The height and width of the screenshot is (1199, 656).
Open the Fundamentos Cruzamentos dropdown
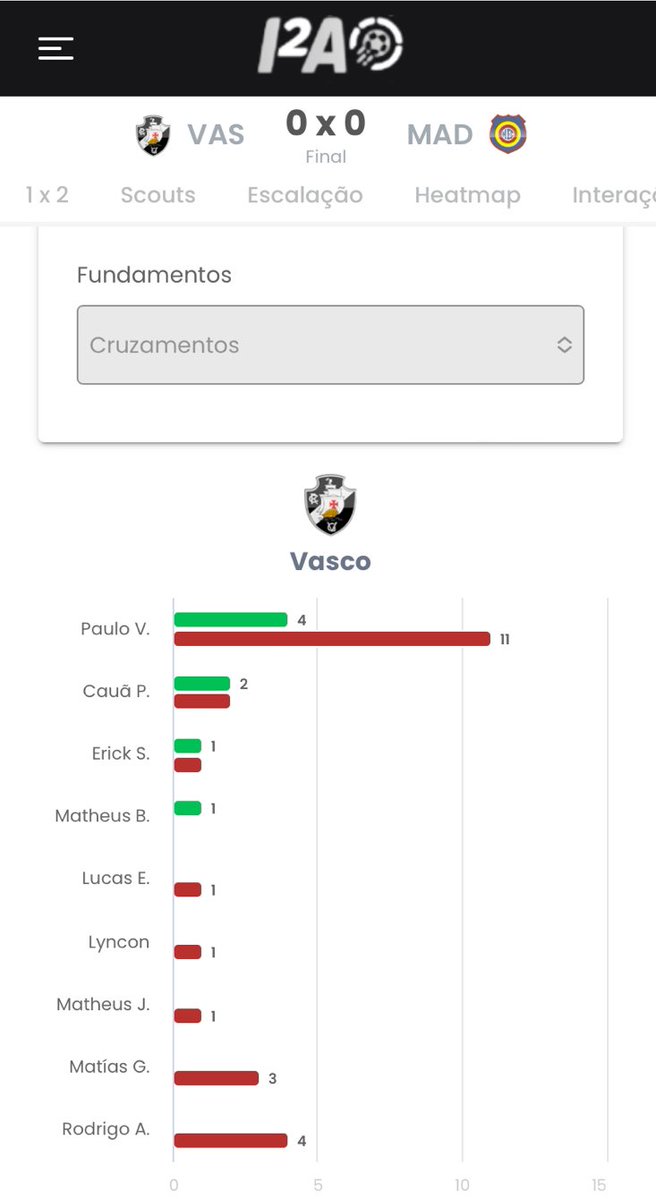330,345
